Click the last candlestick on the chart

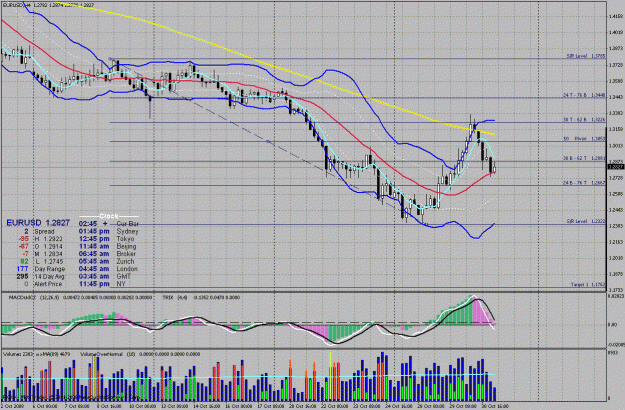tap(494, 168)
